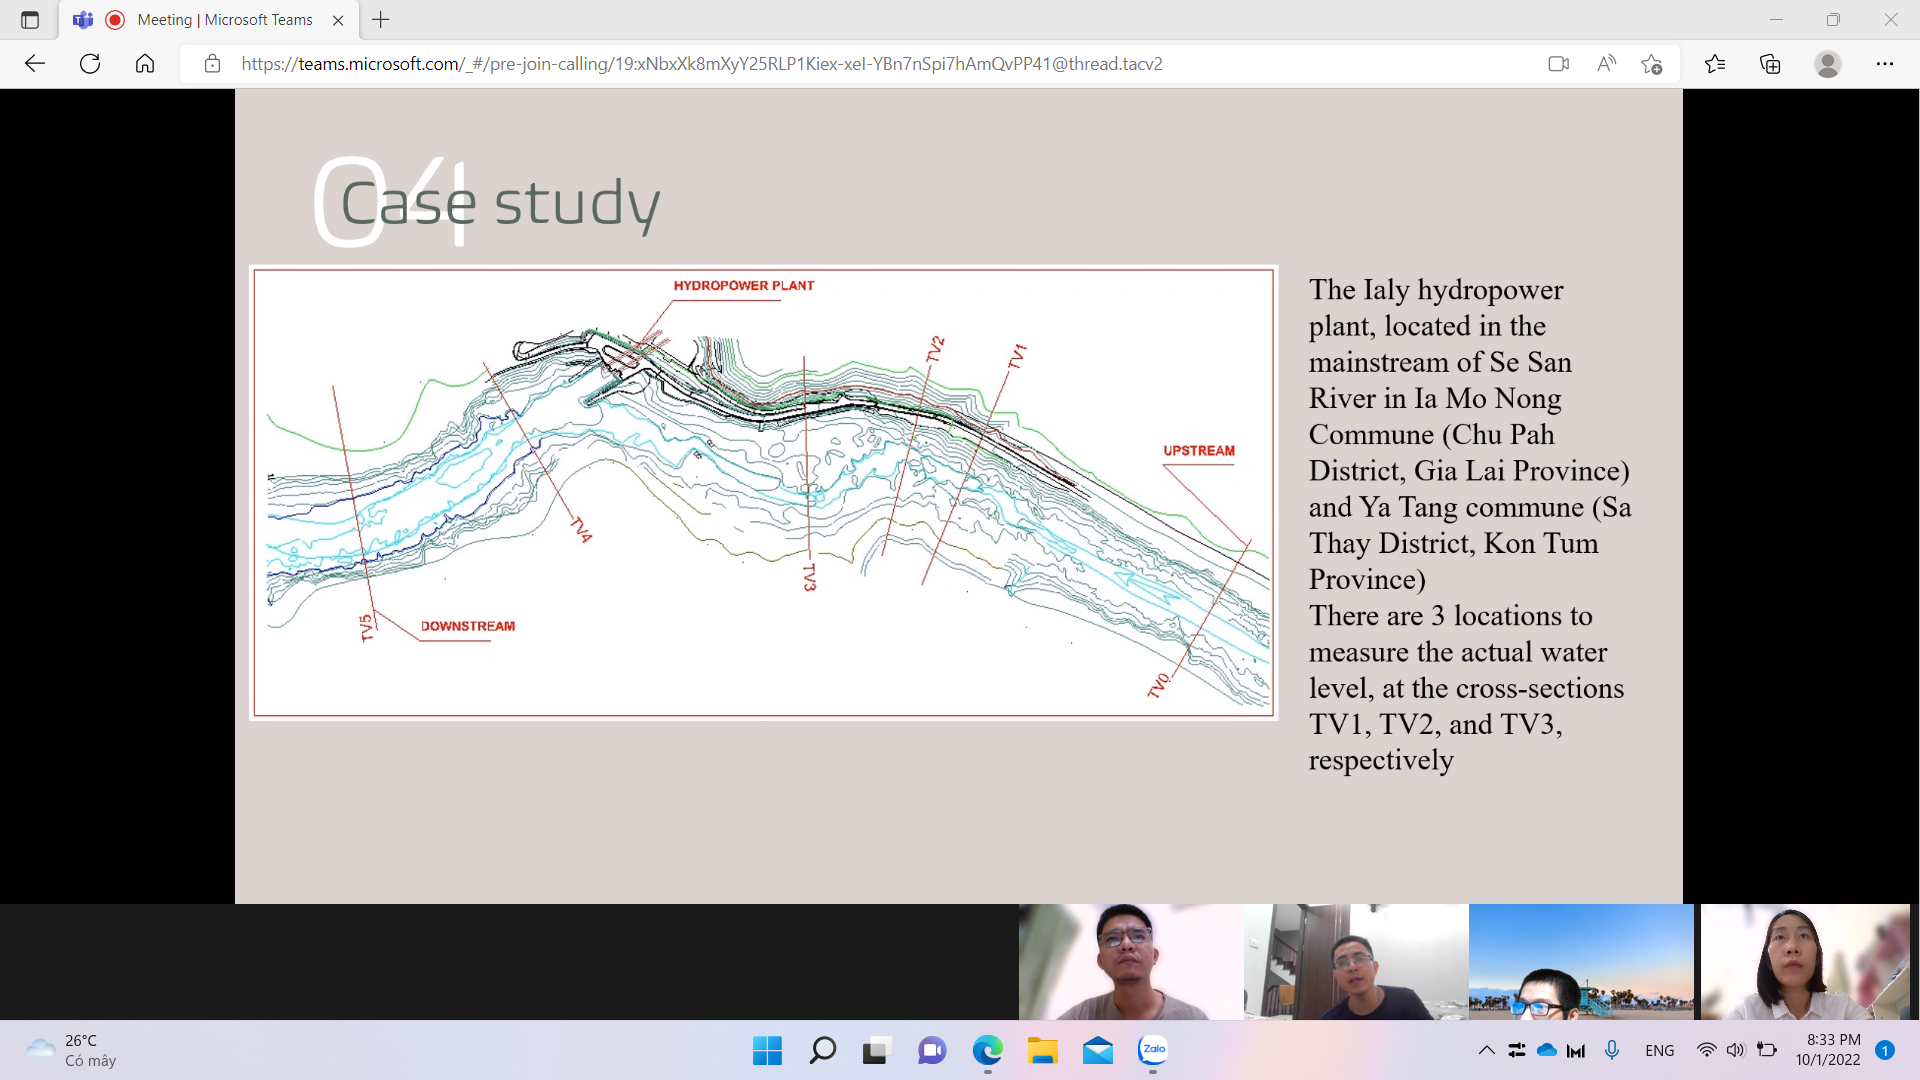Add this page to favorites
The image size is (1920, 1080).
tap(1652, 64)
